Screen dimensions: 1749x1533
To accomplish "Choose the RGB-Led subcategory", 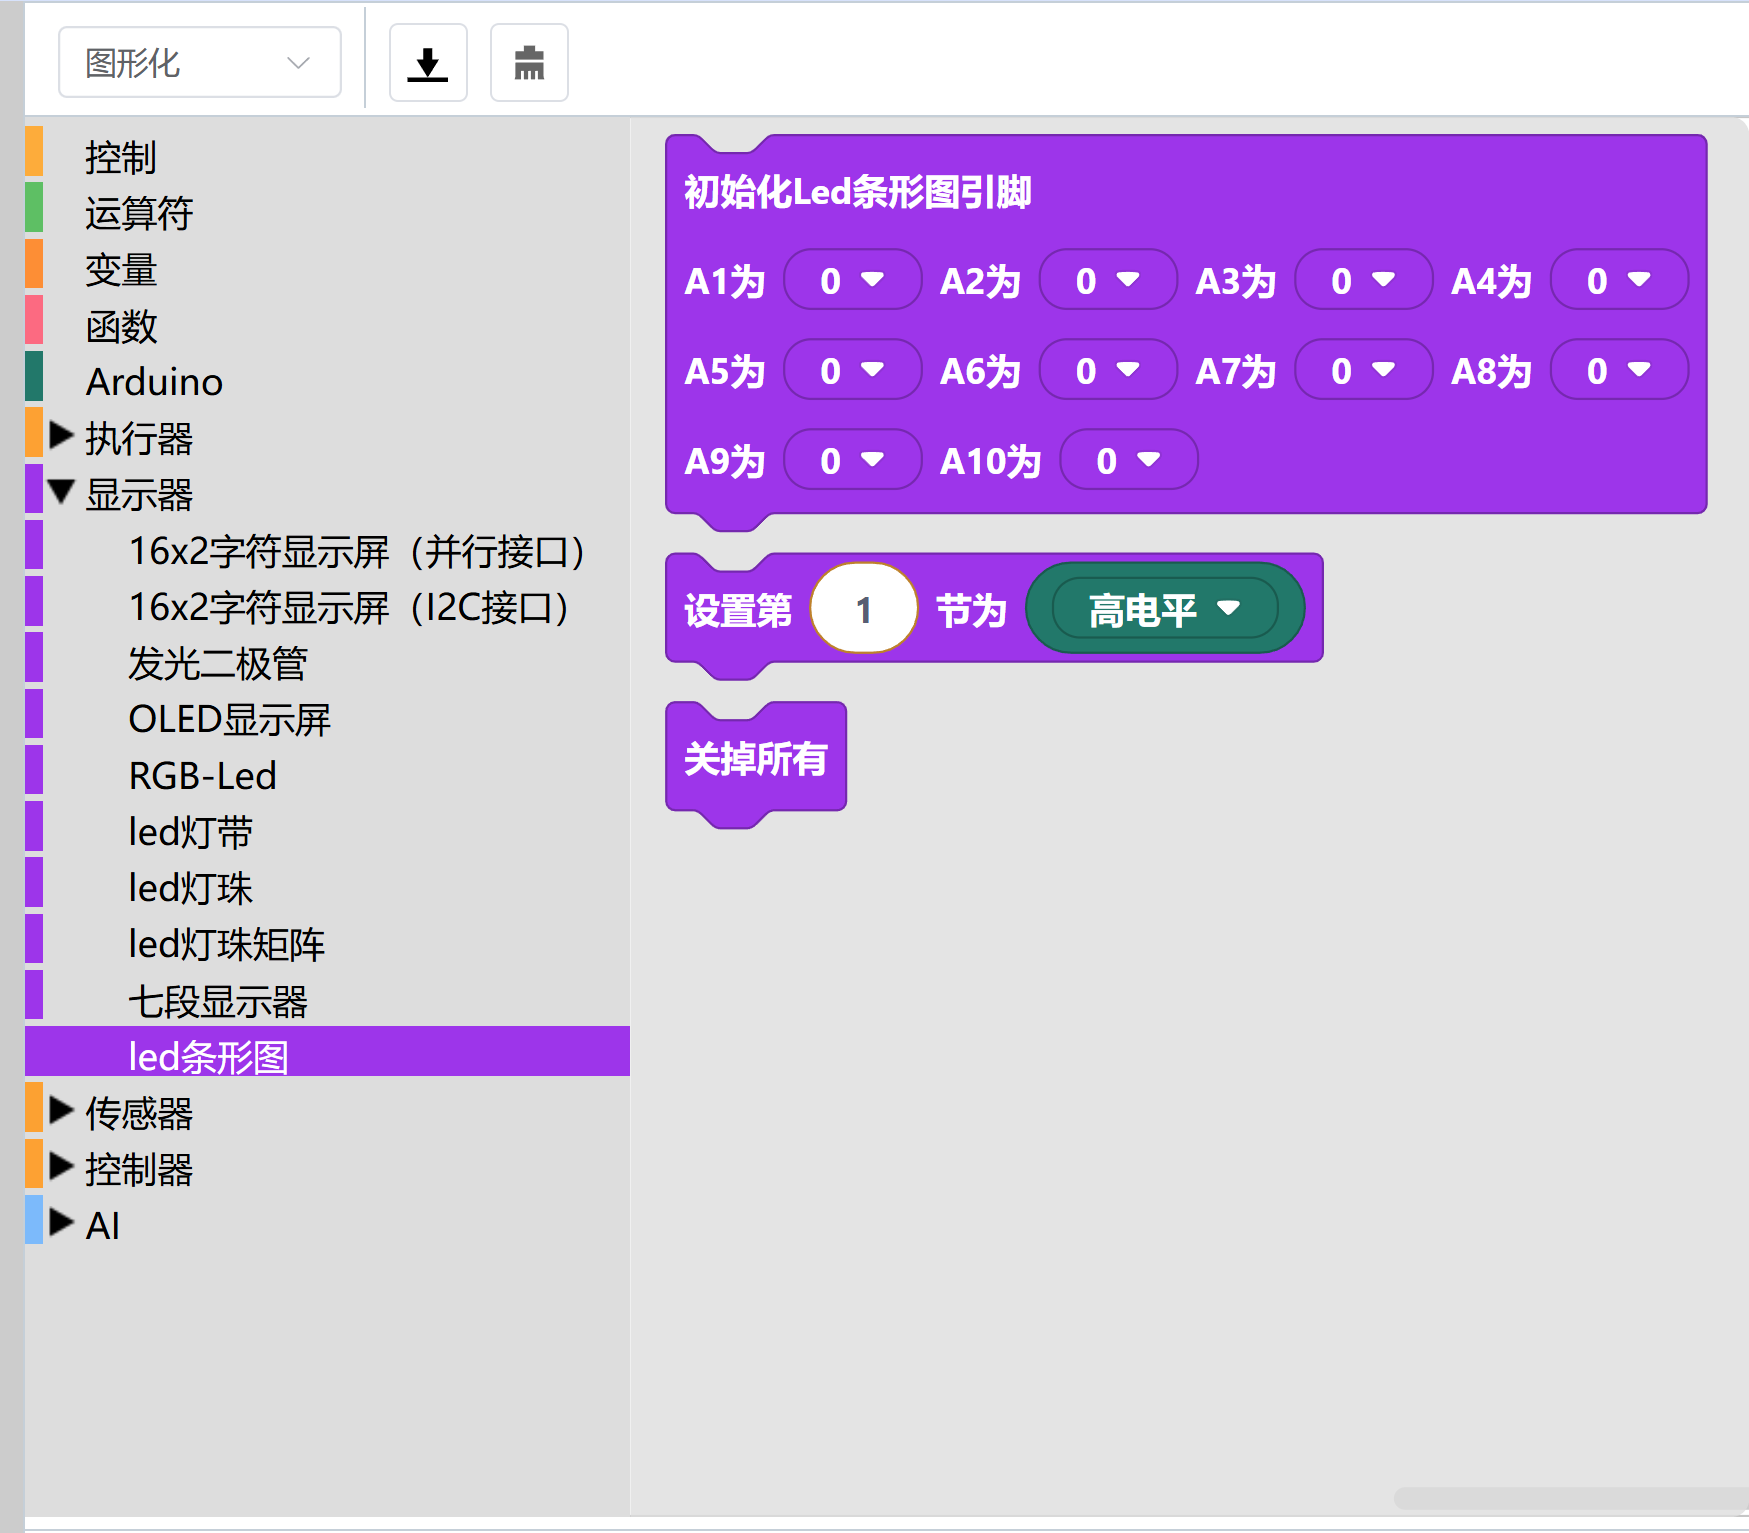I will [x=202, y=776].
